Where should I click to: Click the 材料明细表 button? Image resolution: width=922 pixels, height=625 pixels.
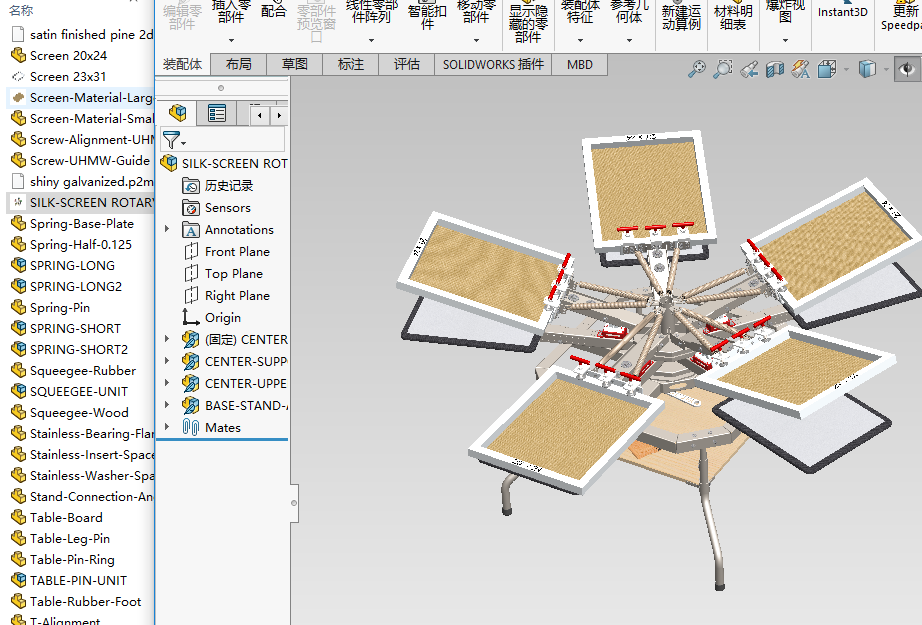[x=733, y=17]
